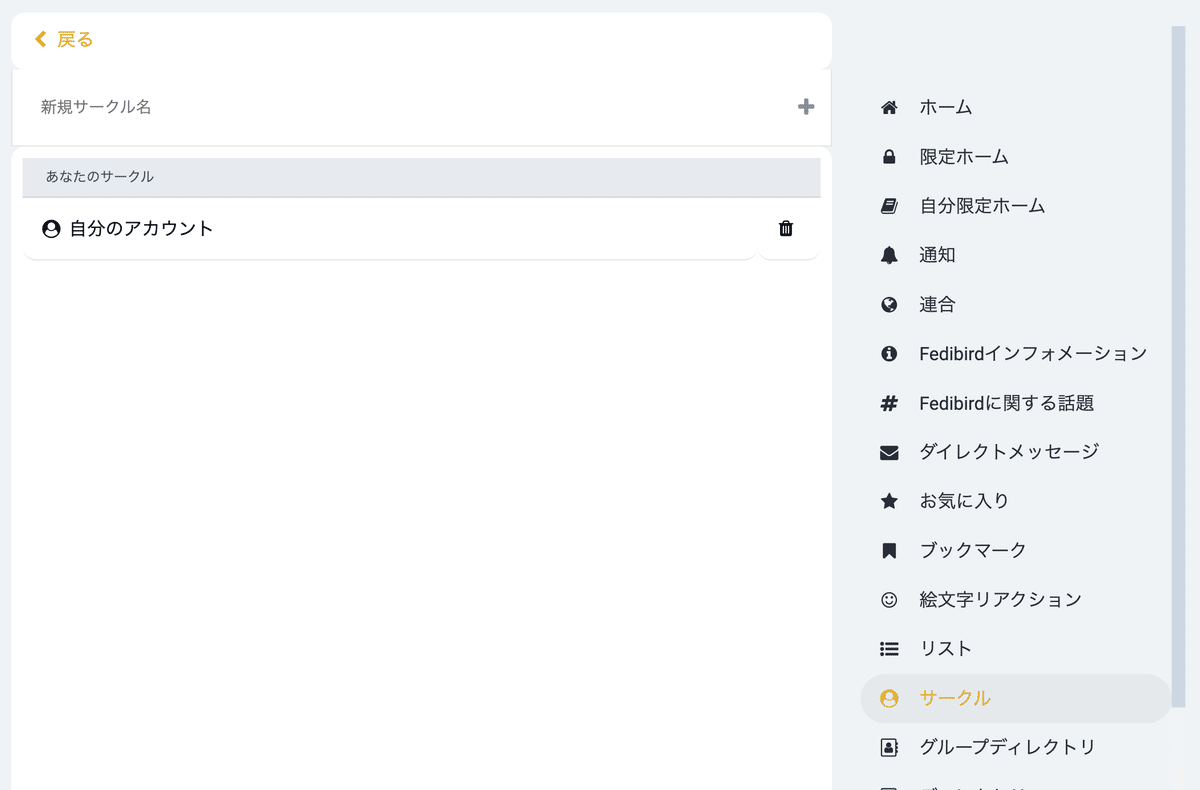This screenshot has height=790, width=1200.
Task: Click the star favorites icon
Action: [889, 501]
